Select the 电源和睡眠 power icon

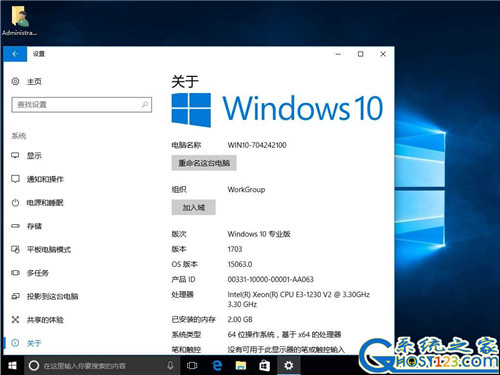(15, 202)
